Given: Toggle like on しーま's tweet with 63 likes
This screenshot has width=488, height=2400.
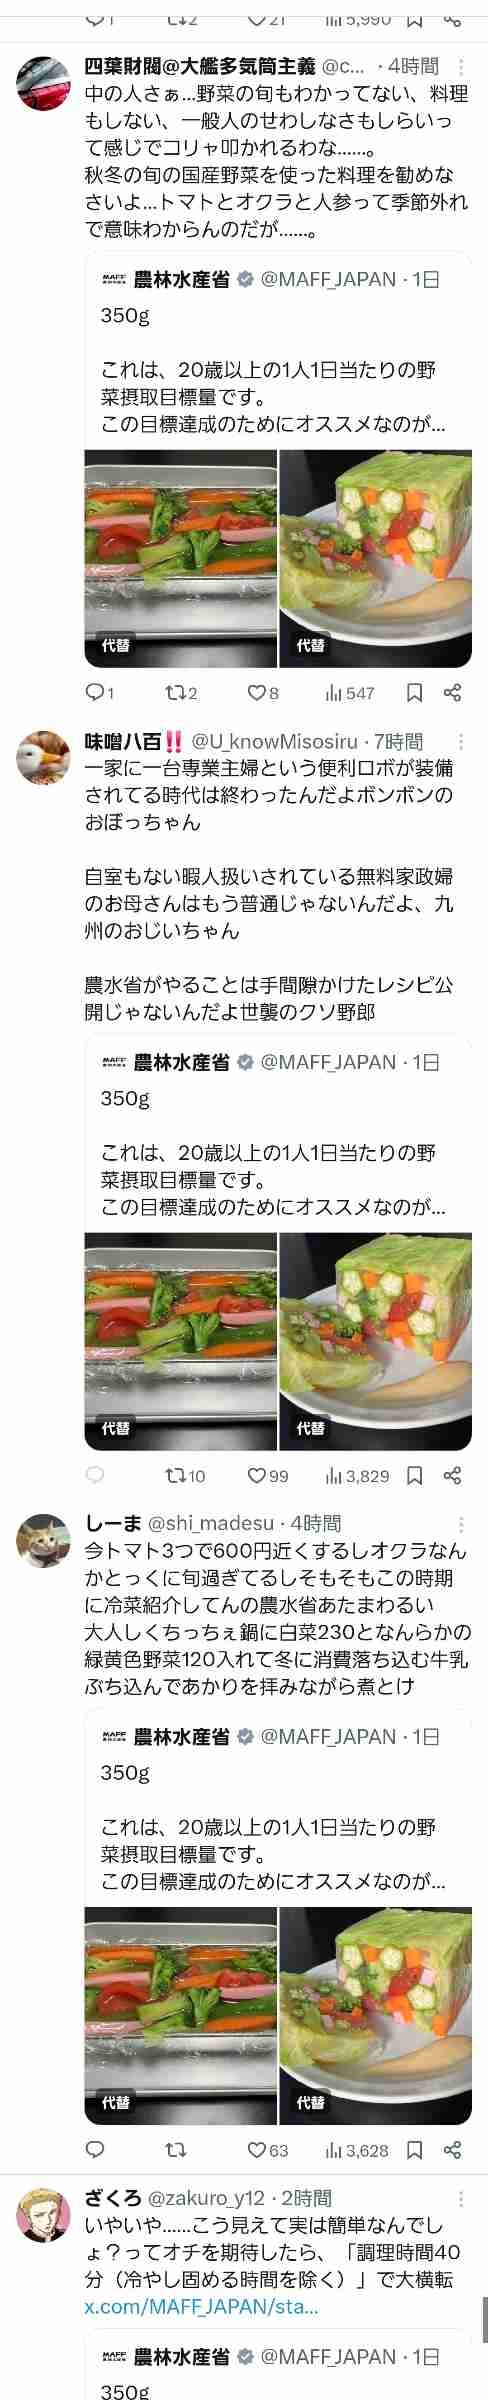Looking at the screenshot, I should click(267, 2150).
